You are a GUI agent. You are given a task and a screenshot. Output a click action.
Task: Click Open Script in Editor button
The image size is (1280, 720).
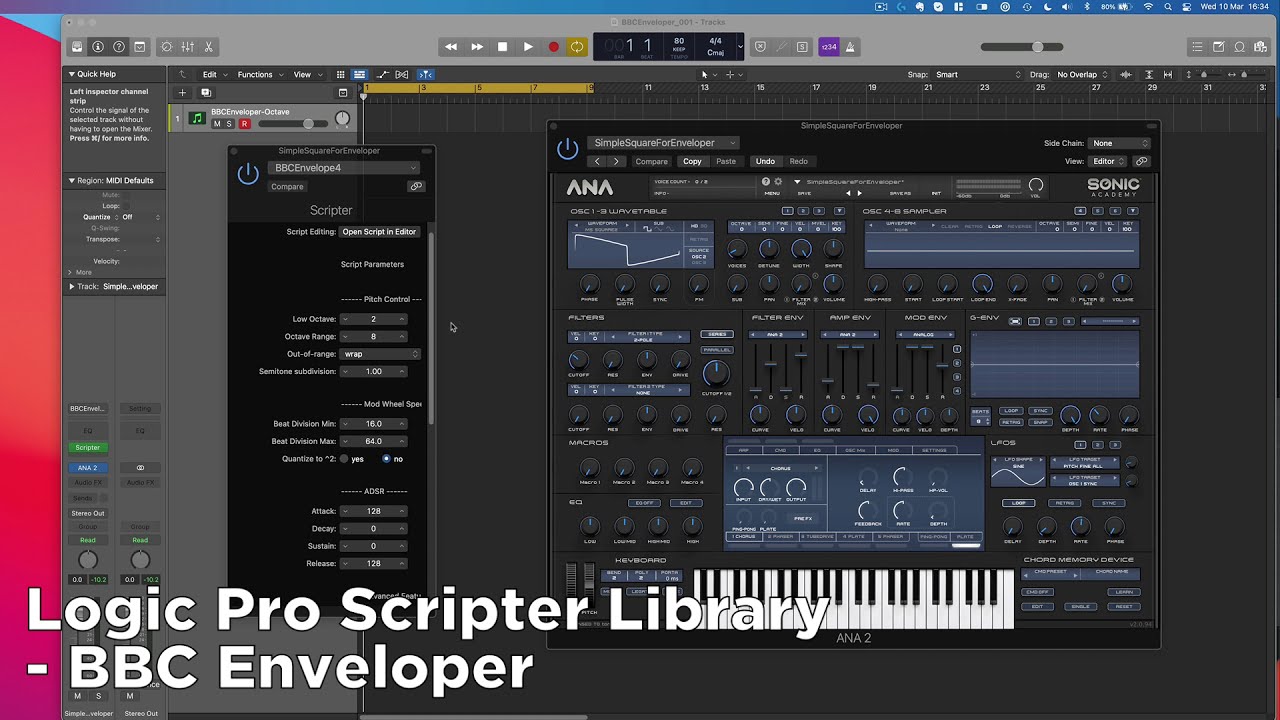pyautogui.click(x=379, y=232)
